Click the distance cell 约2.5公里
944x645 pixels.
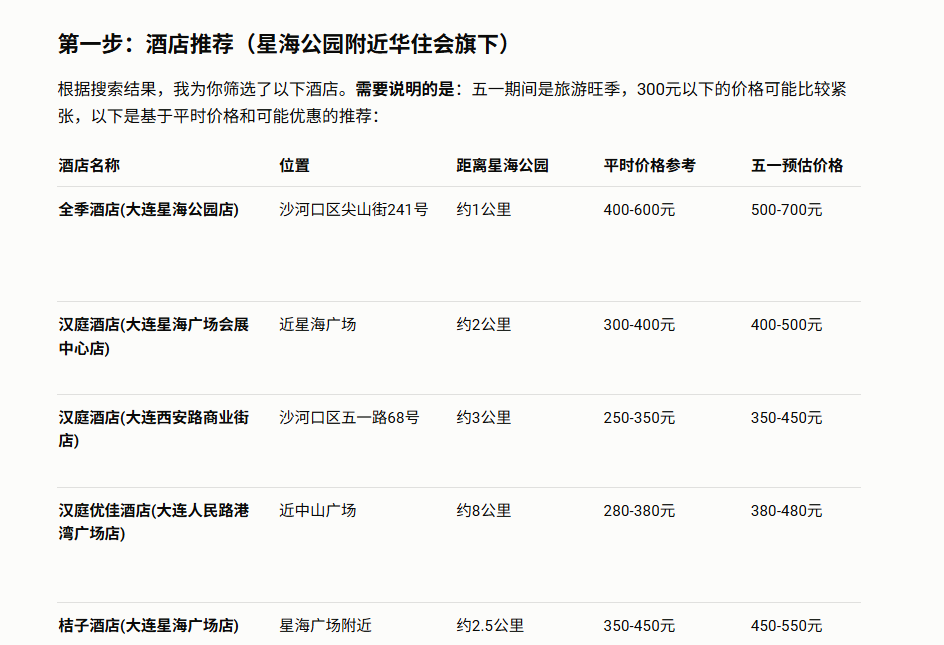(x=490, y=626)
